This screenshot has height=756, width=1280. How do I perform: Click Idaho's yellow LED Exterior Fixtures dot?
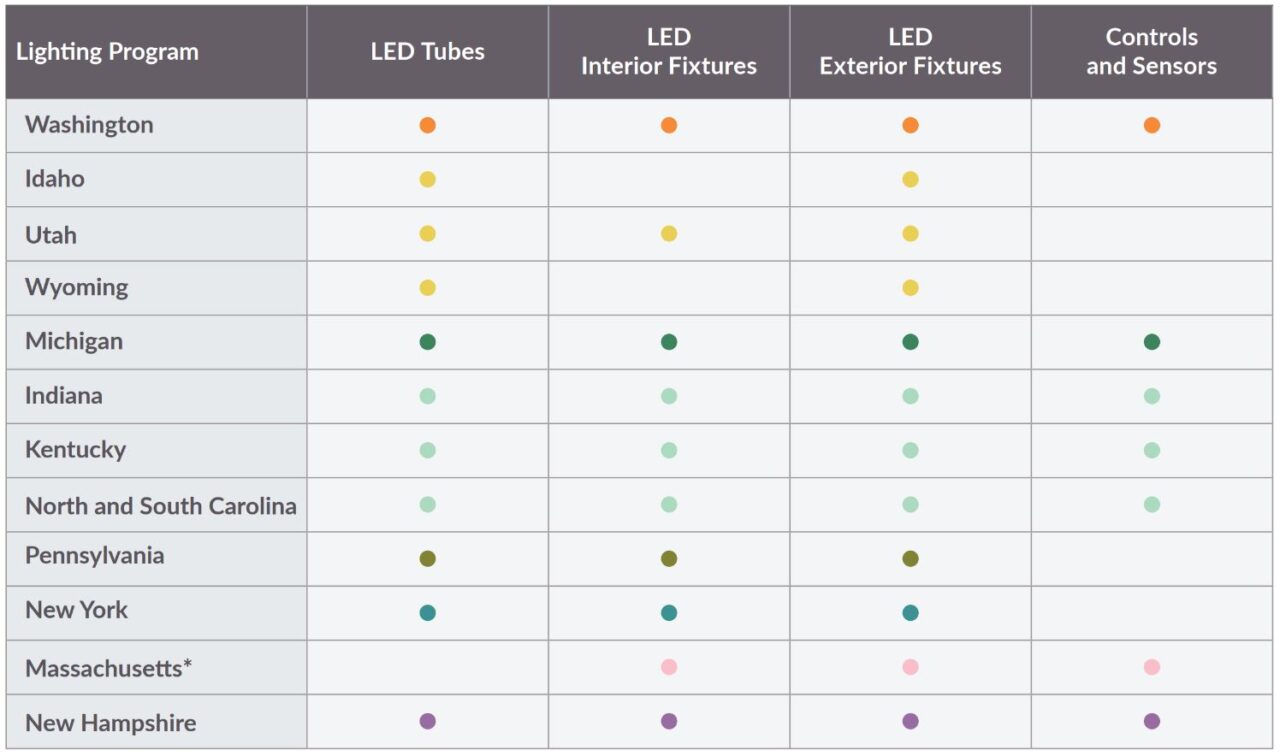910,180
